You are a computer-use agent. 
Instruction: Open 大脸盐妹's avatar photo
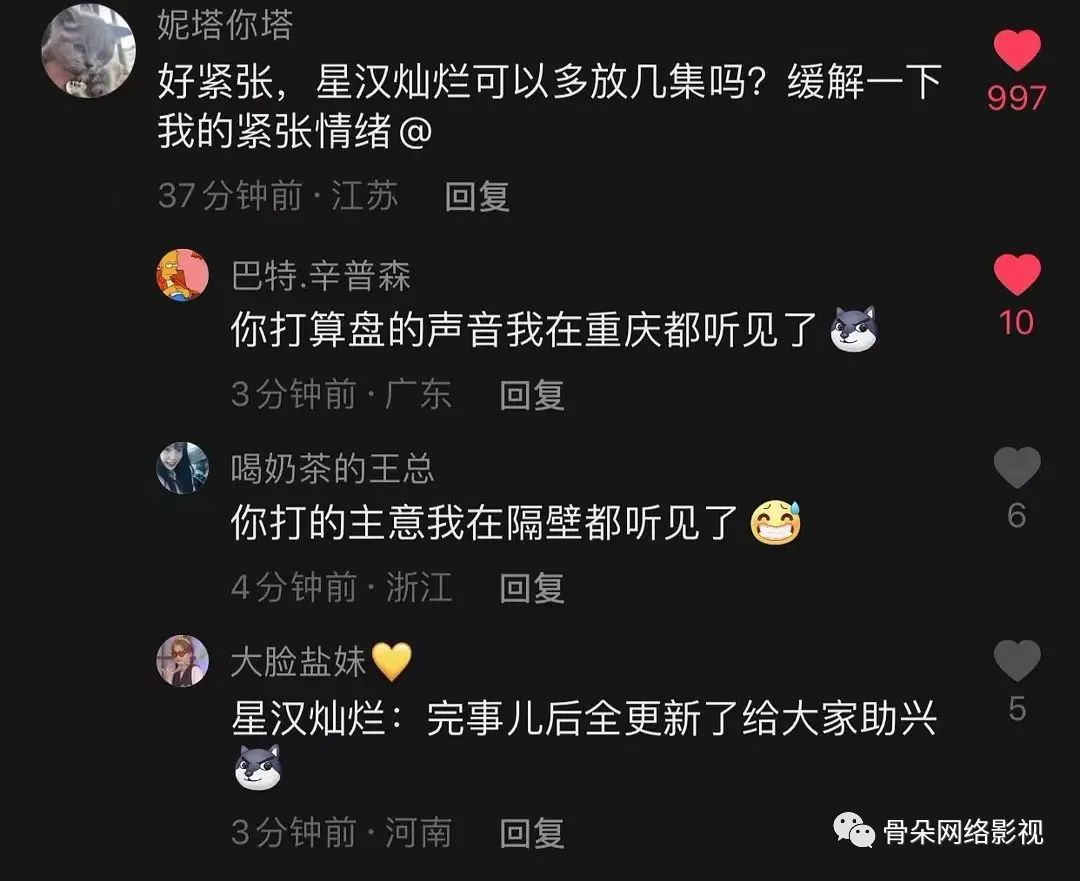(x=183, y=661)
